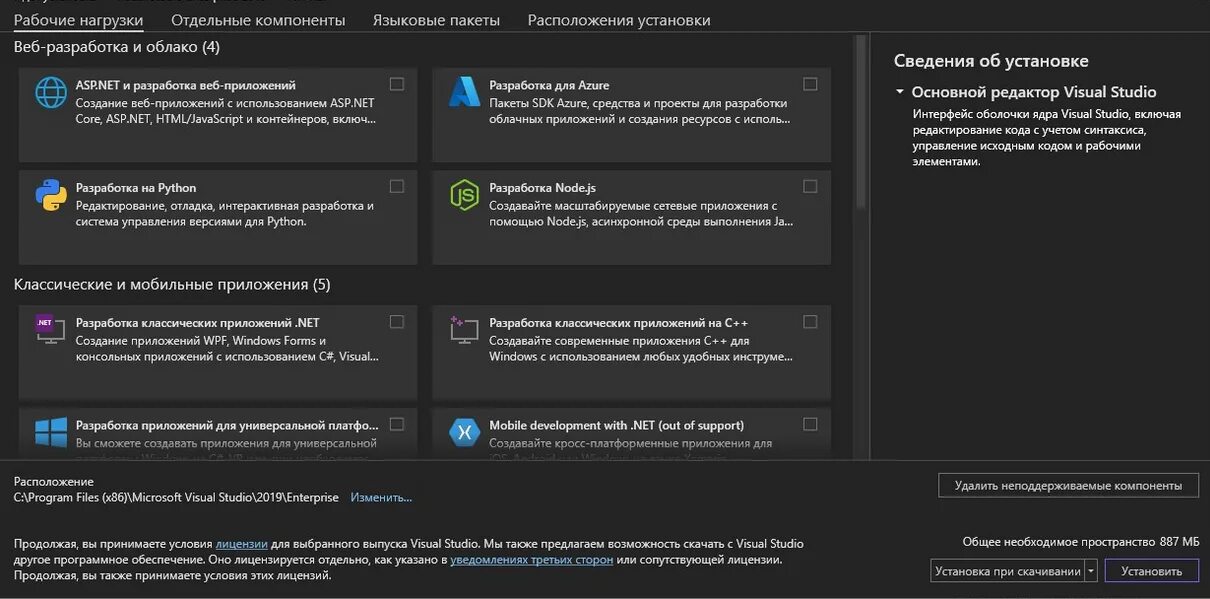Click the Xamarin mobile development icon
1210x599 pixels.
[464, 432]
